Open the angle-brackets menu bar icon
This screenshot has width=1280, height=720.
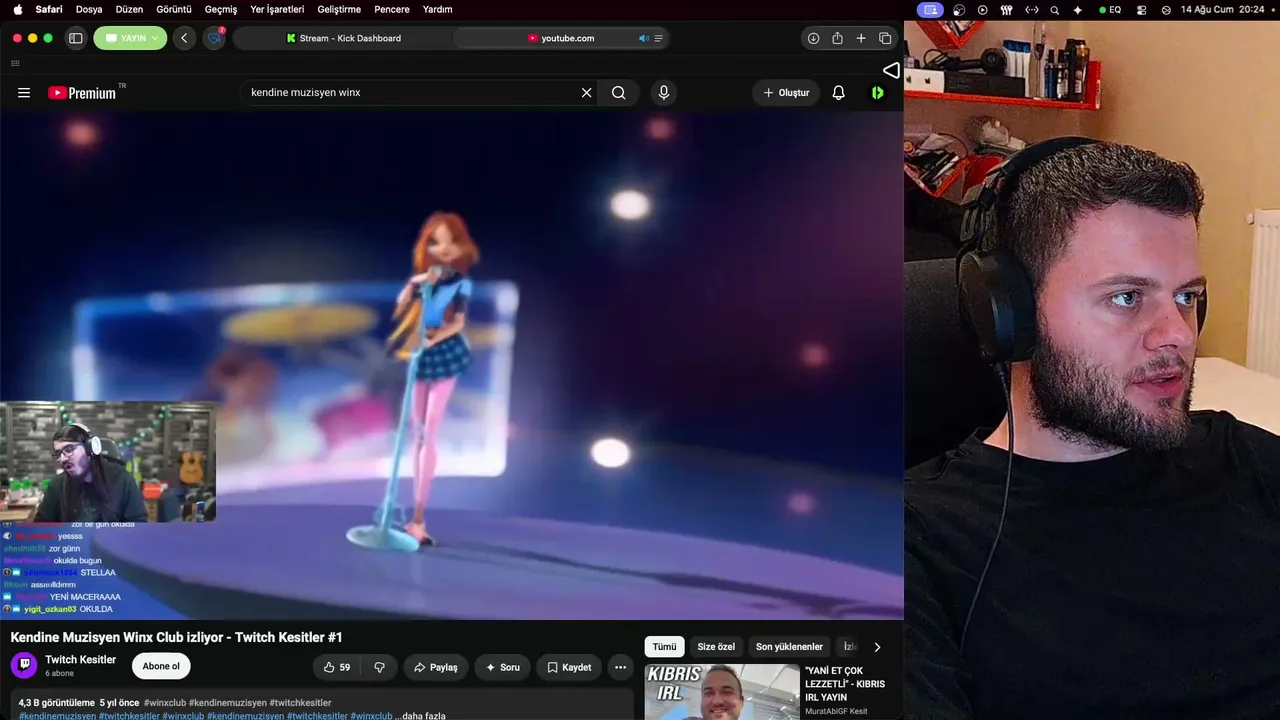point(1031,9)
